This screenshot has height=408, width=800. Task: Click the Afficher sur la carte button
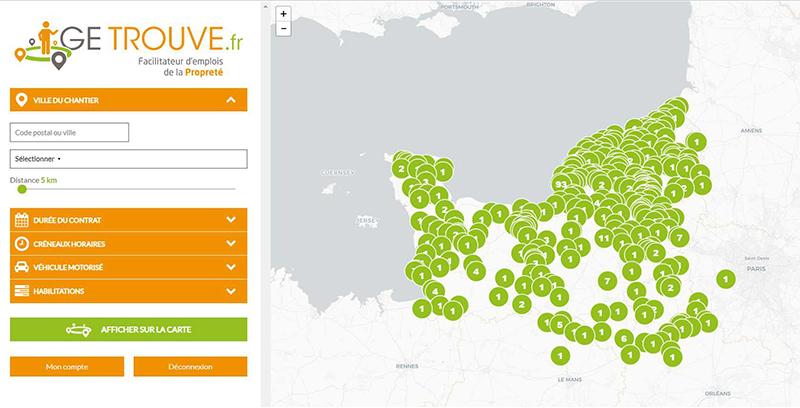(x=127, y=329)
